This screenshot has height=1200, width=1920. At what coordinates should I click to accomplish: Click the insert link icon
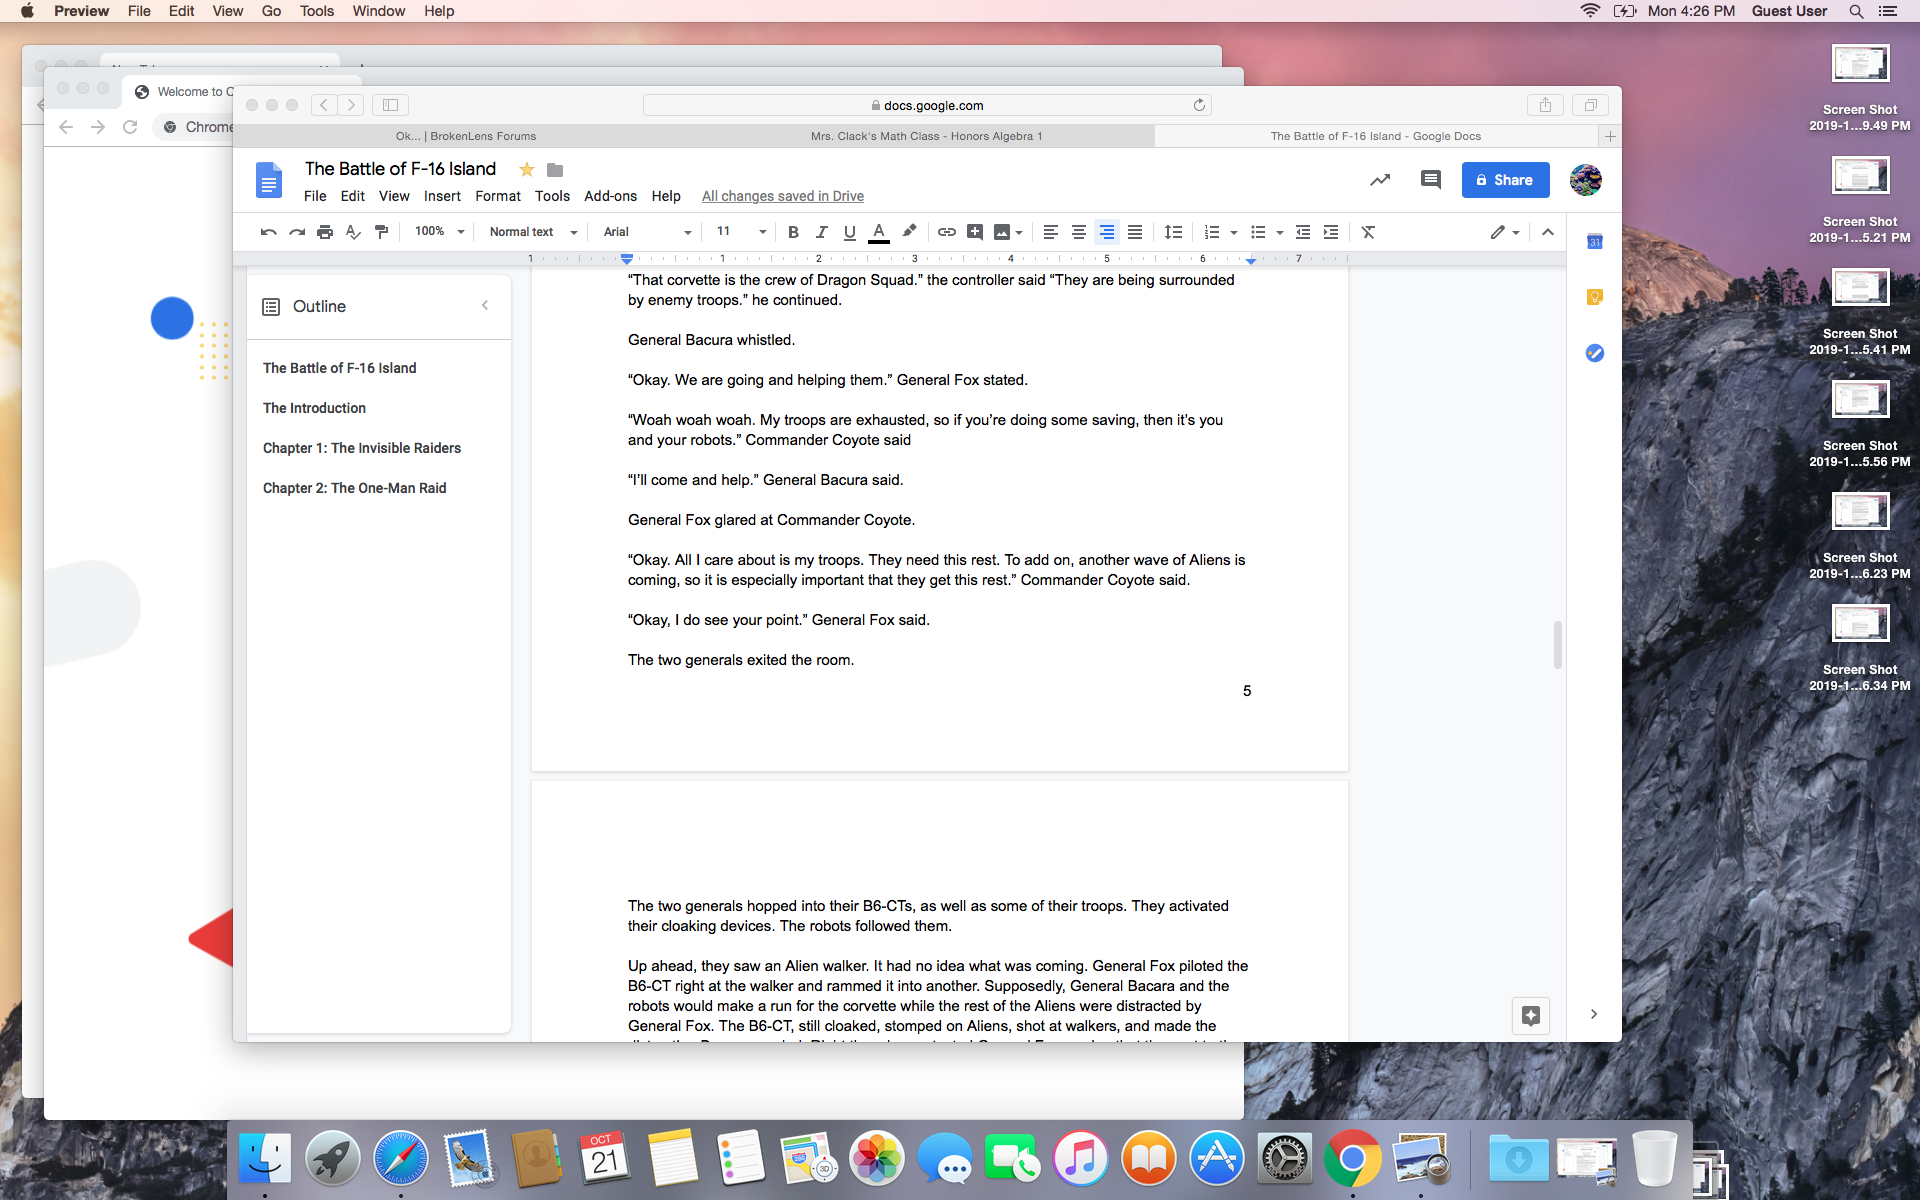tap(946, 232)
